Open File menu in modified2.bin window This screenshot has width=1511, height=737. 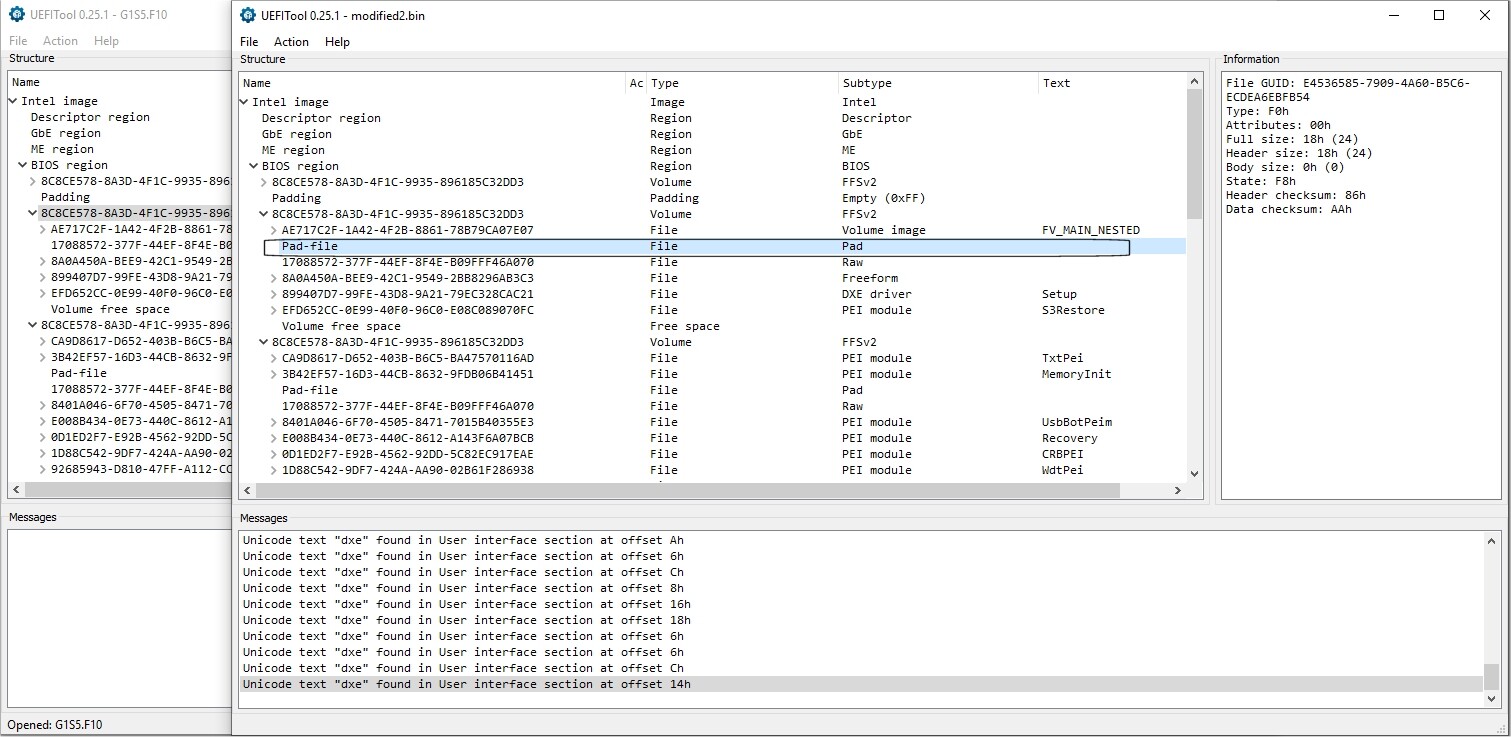click(249, 42)
